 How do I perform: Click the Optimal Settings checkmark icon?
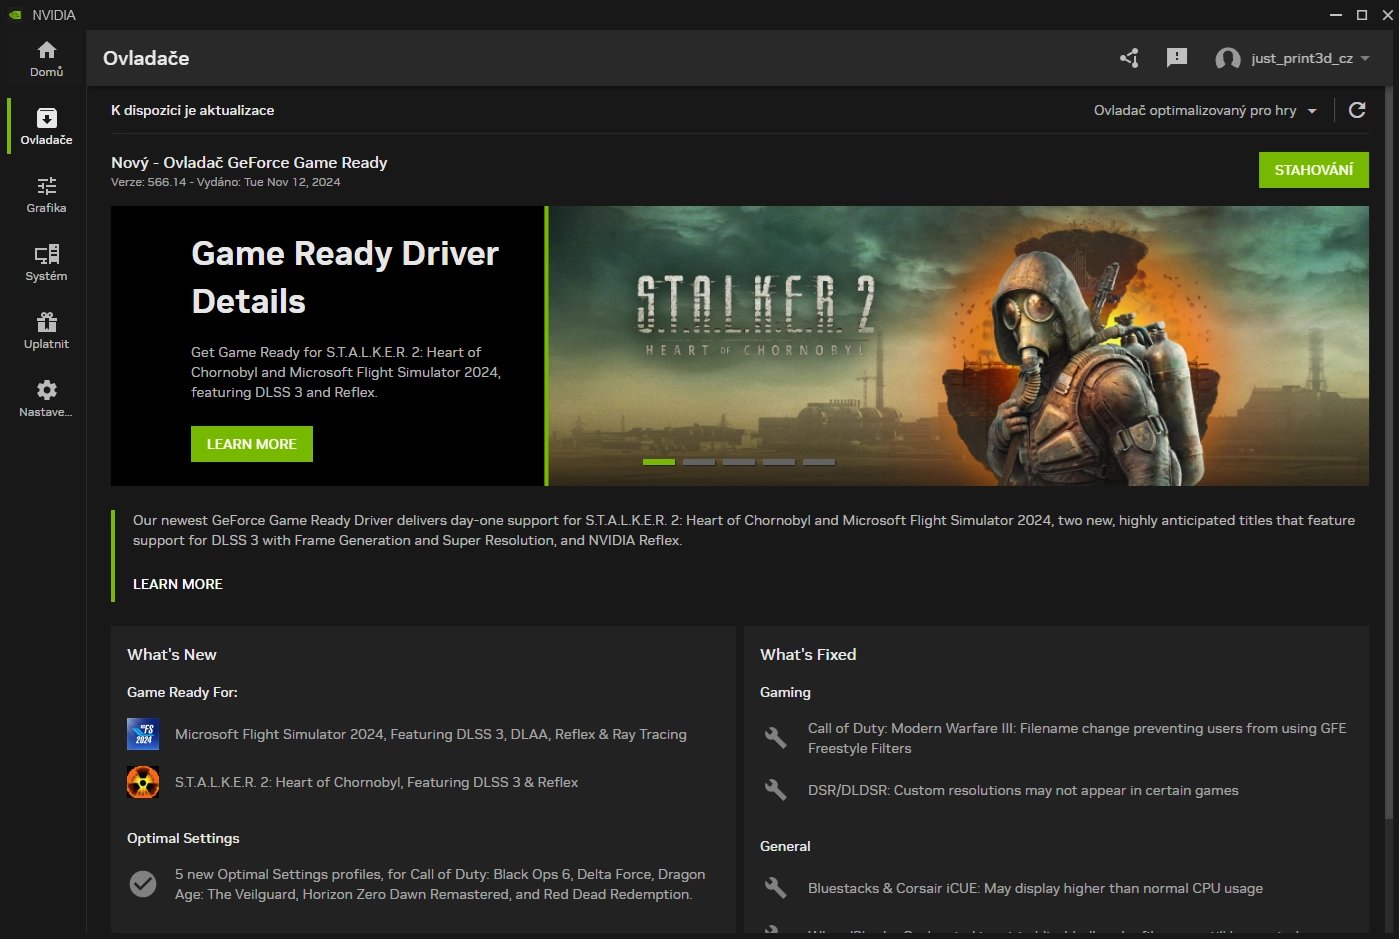[x=143, y=884]
